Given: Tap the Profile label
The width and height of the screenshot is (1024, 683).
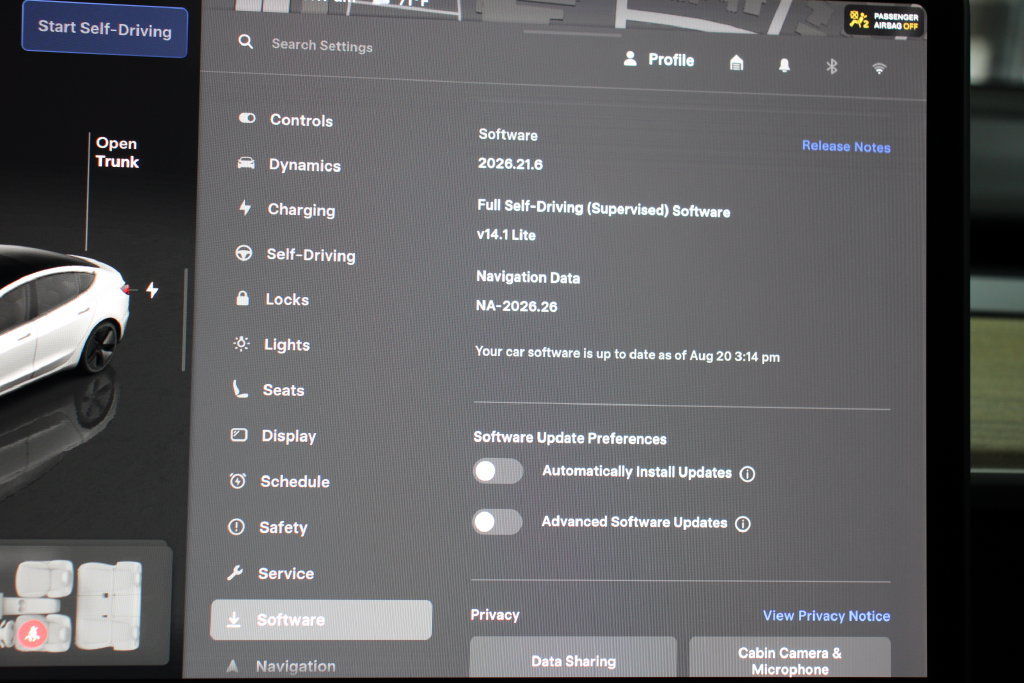Looking at the screenshot, I should point(671,59).
